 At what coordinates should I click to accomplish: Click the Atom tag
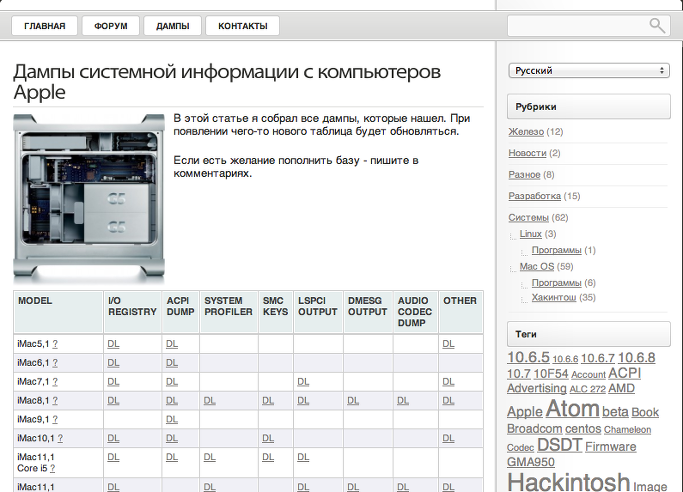[x=572, y=409]
